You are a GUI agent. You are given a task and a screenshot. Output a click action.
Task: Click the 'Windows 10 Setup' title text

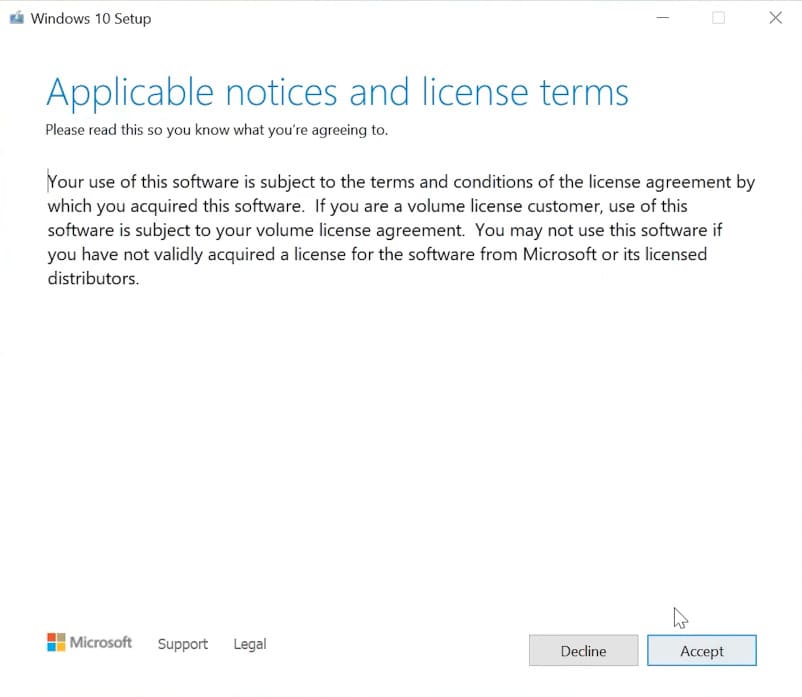click(91, 19)
